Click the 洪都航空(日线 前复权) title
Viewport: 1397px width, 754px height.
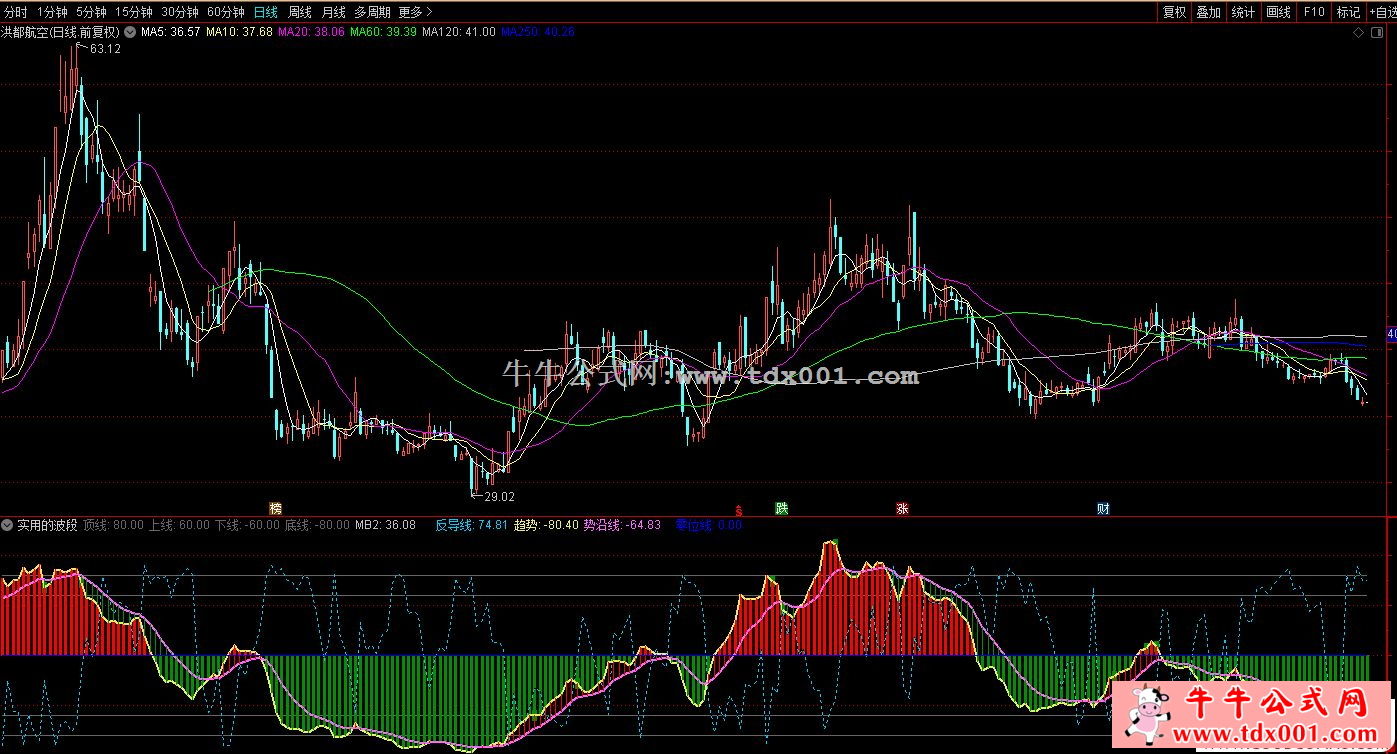pos(60,32)
